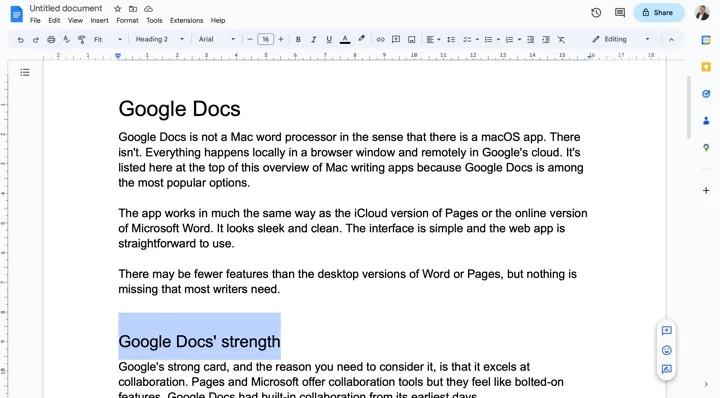The image size is (720, 398).
Task: Get add-ons with plus icon
Action: pyautogui.click(x=706, y=191)
